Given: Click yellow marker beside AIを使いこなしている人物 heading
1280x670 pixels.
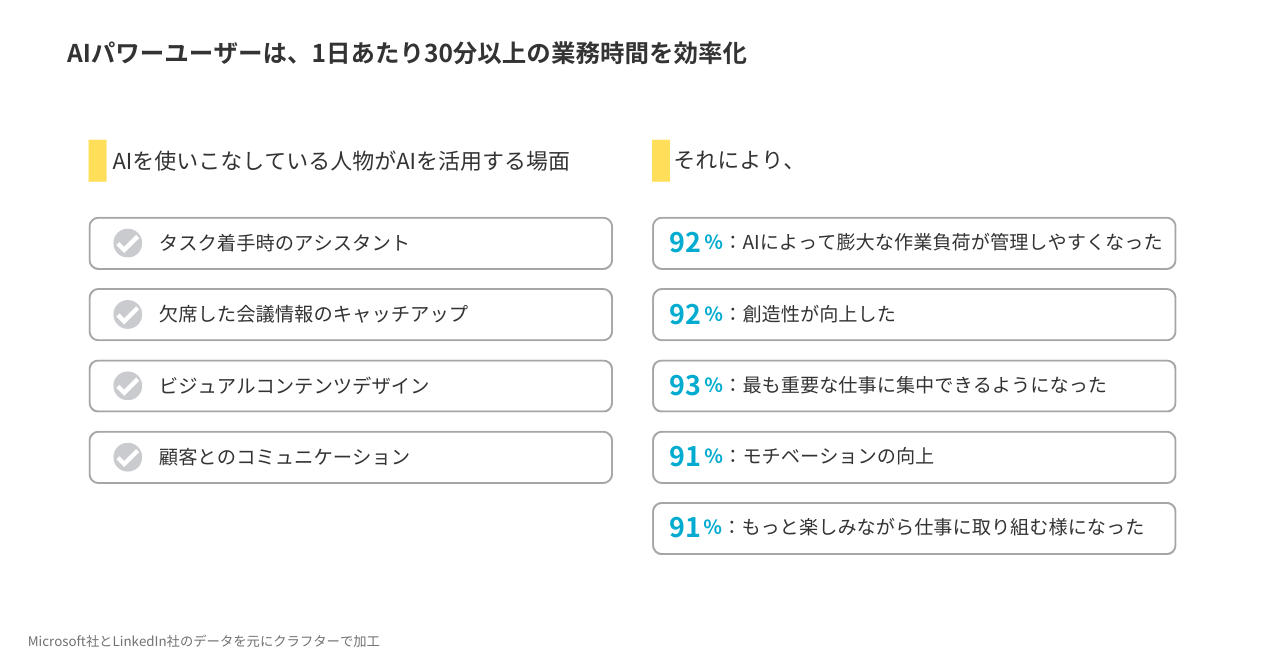Looking at the screenshot, I should click(x=97, y=160).
